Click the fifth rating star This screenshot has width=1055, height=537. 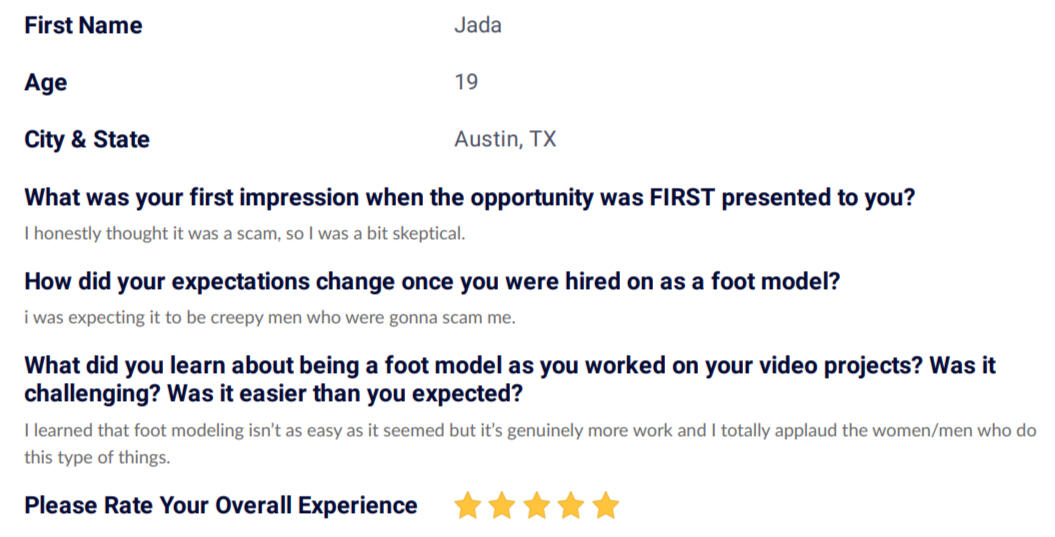606,505
